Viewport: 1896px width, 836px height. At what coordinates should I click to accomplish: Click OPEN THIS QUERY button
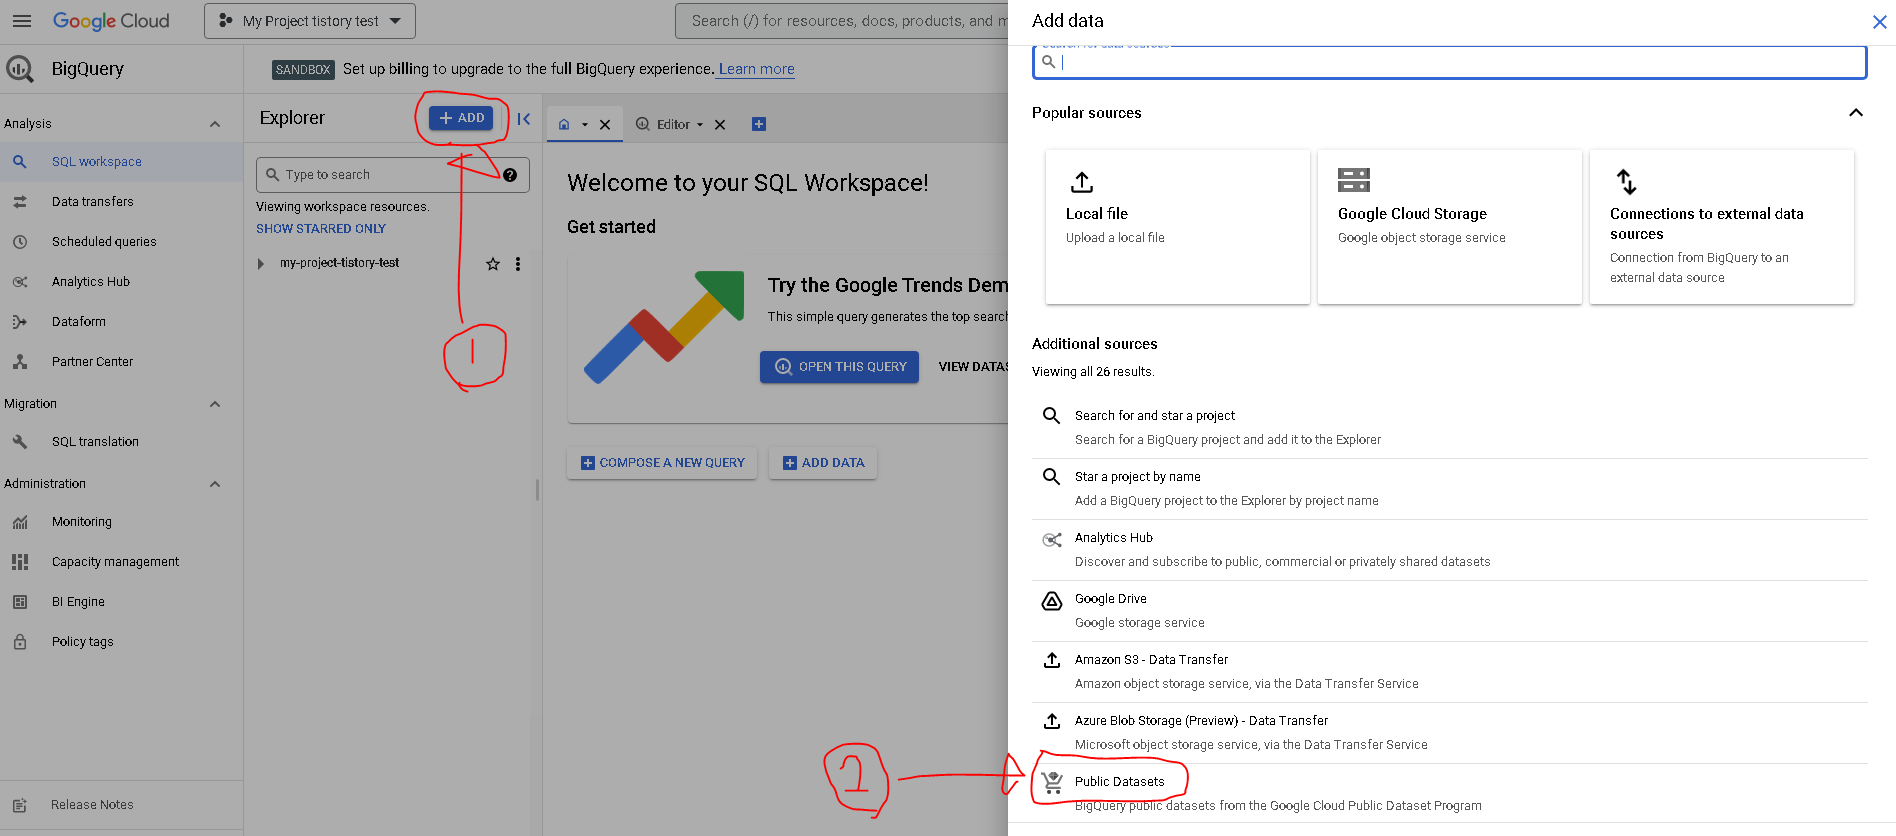point(839,367)
